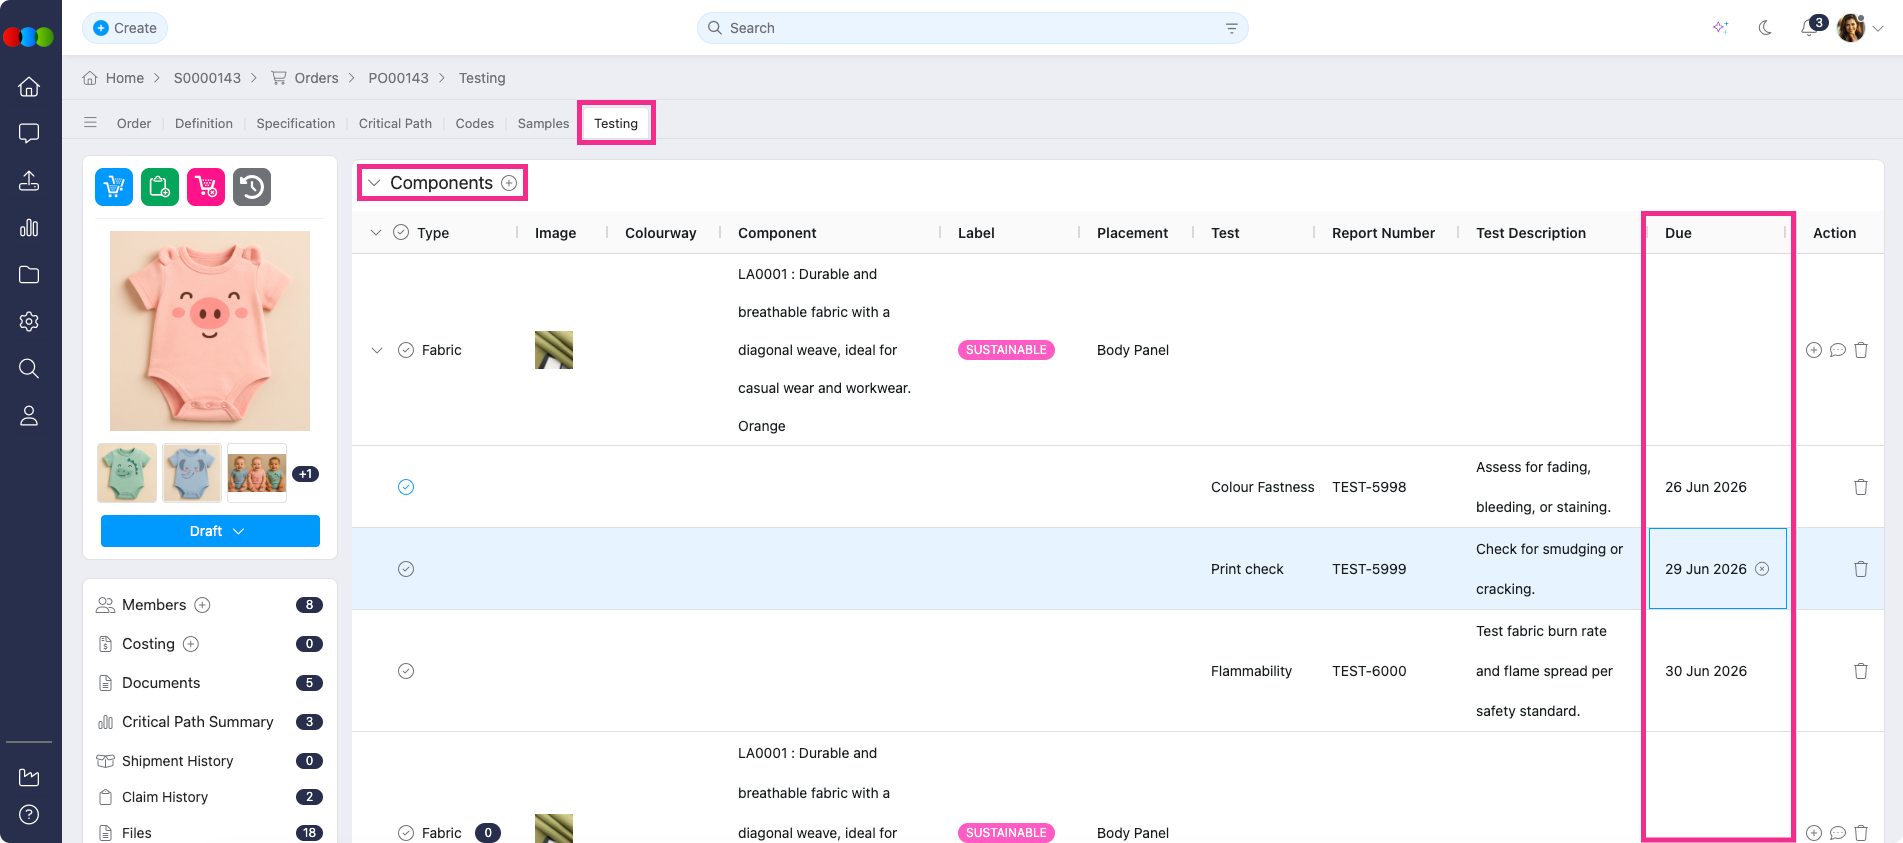Toggle the second Fabric row checkbox
Image resolution: width=1903 pixels, height=843 pixels.
pyautogui.click(x=406, y=833)
